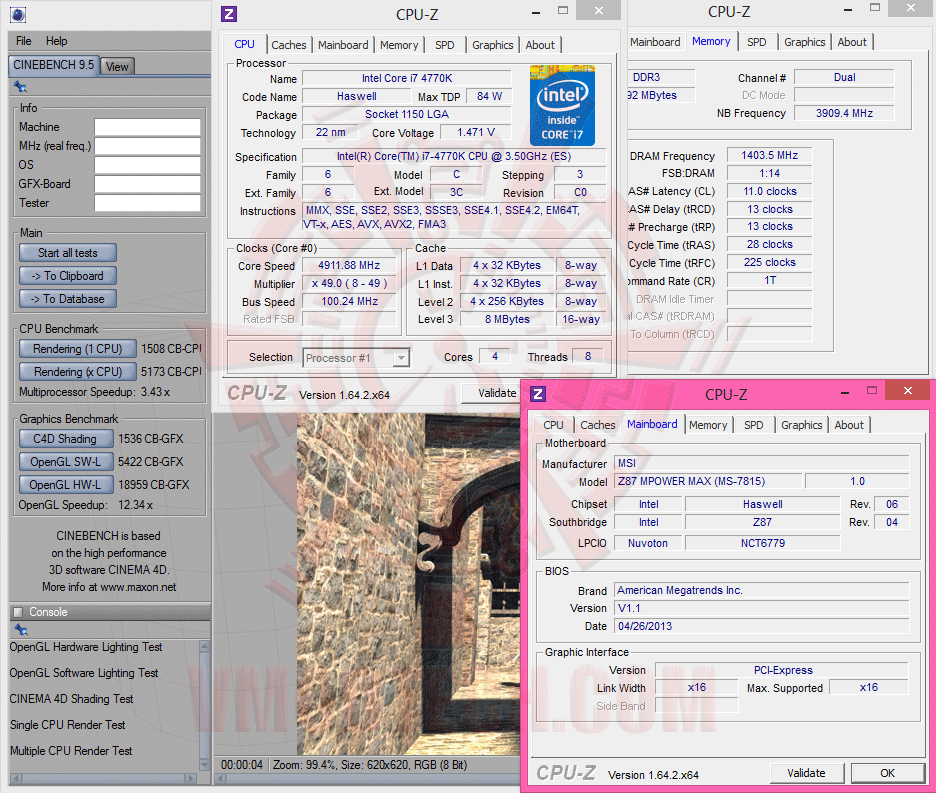This screenshot has width=936, height=793.
Task: Run the Rendering (1 CPU) benchmark
Action: click(78, 349)
